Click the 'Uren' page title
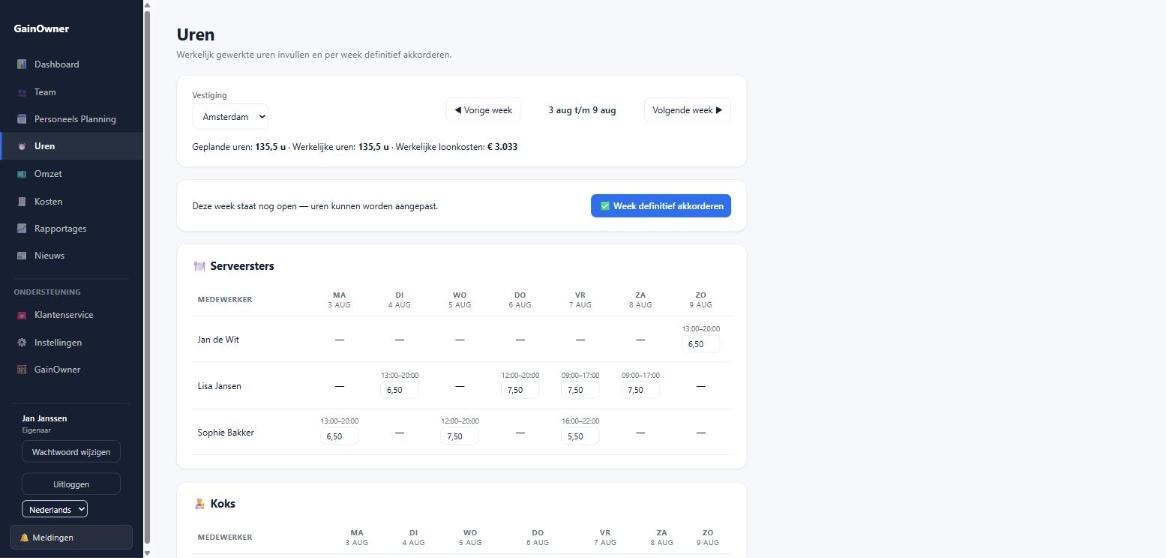The width and height of the screenshot is (1166, 558). (x=196, y=35)
